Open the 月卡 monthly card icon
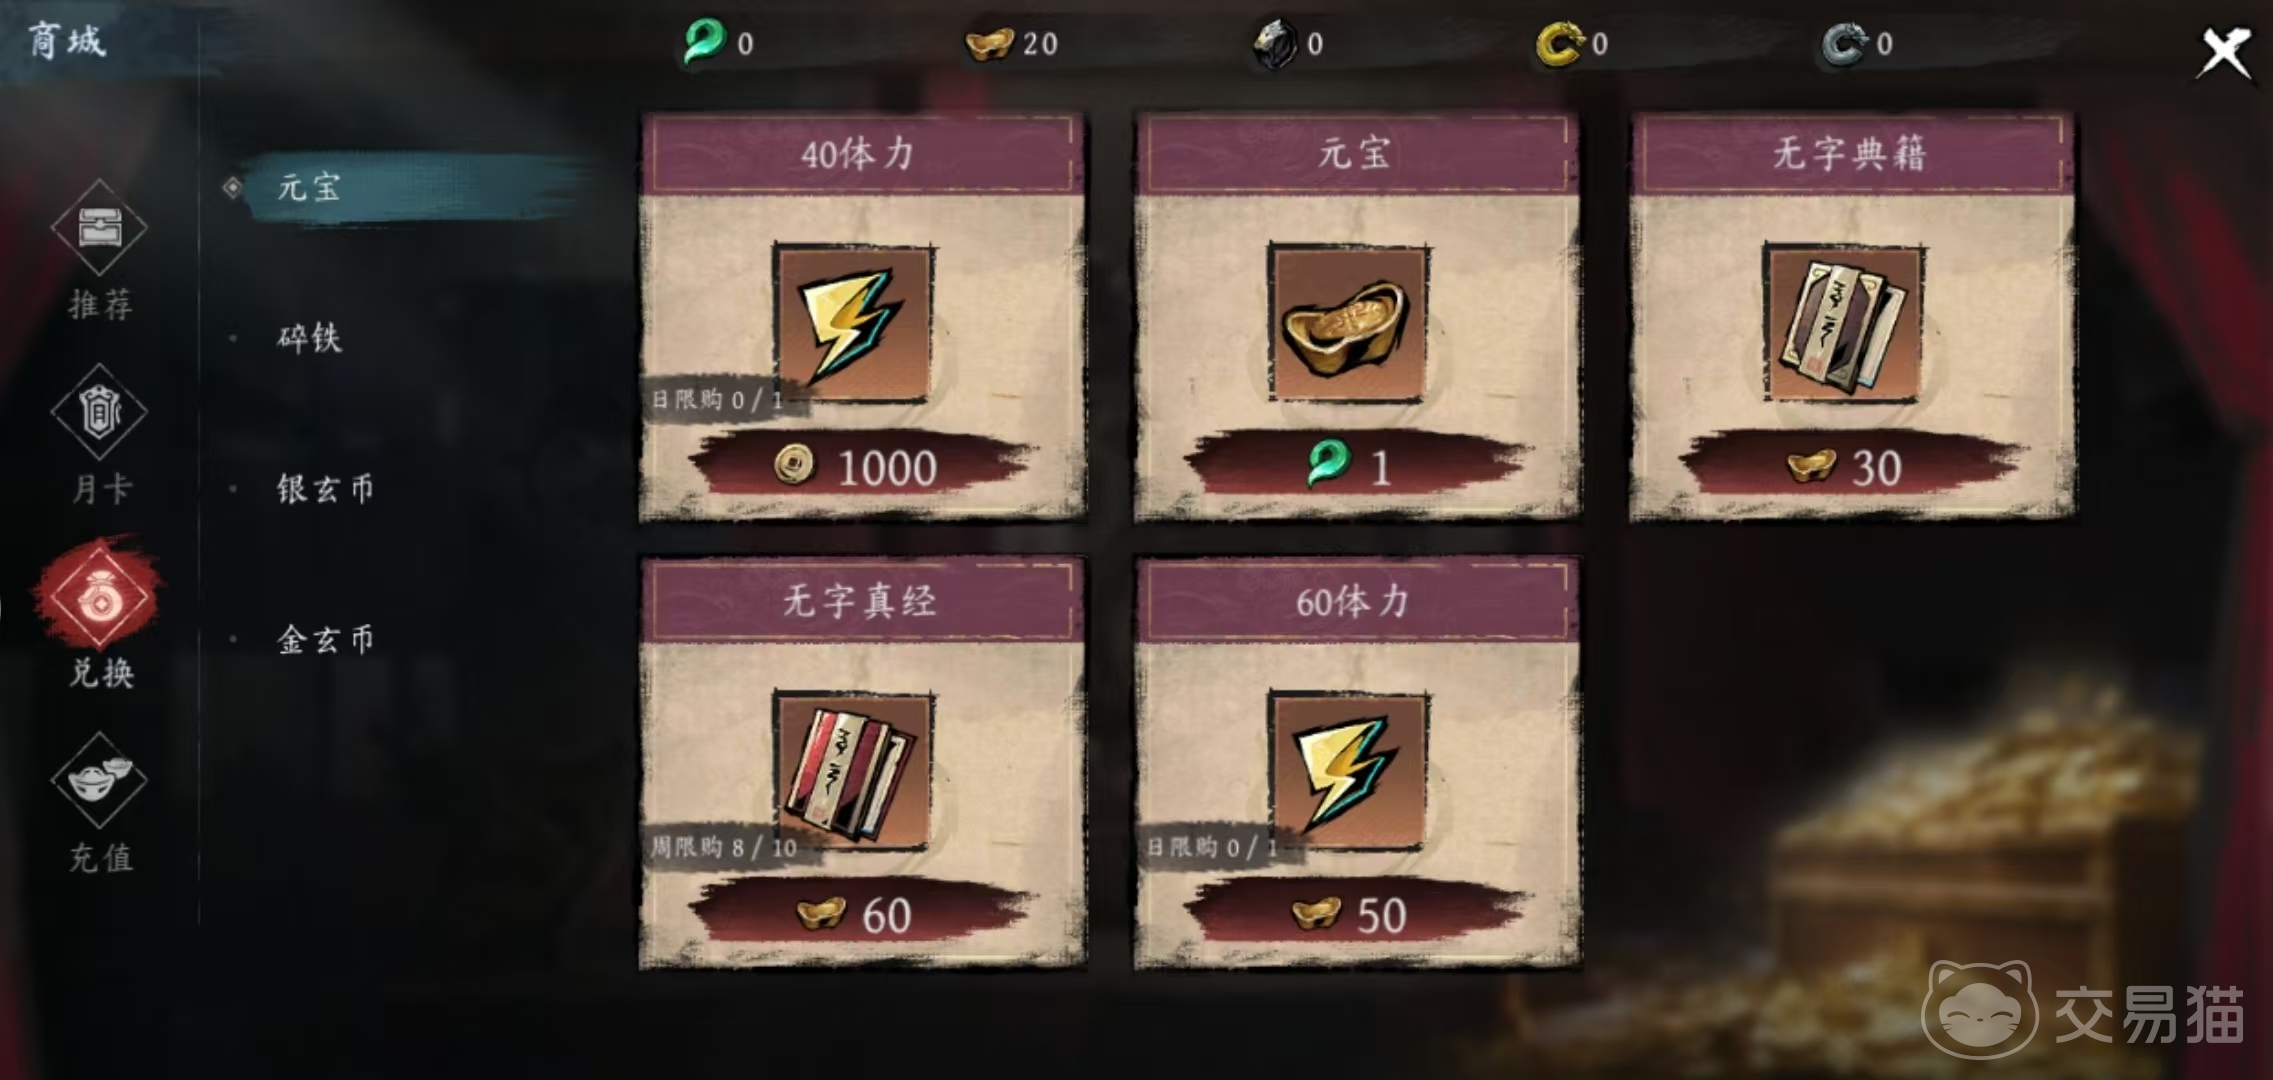Screen dimensions: 2273x1080 (x=99, y=412)
